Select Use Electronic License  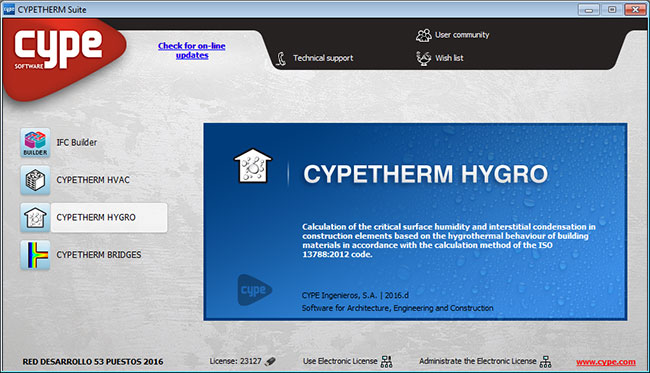pos(340,361)
